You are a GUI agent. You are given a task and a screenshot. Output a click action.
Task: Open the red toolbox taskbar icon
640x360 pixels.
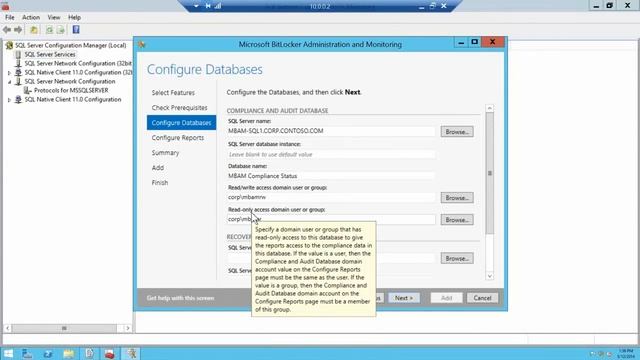point(109,353)
